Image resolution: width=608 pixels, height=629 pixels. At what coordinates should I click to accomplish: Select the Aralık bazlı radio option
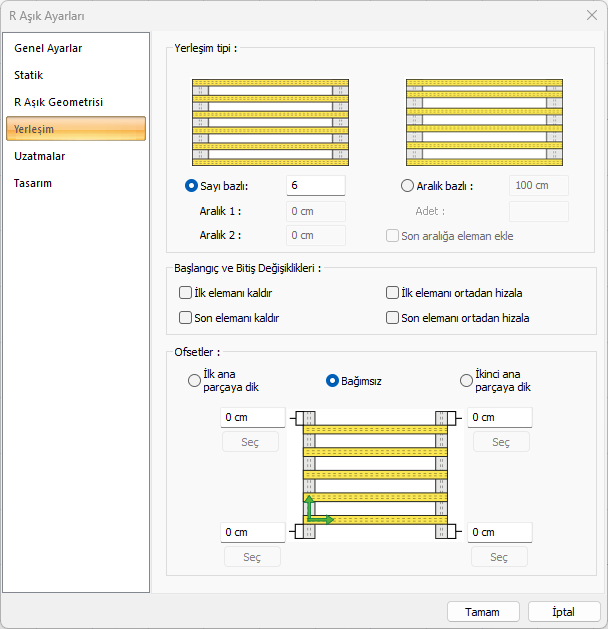click(x=406, y=186)
